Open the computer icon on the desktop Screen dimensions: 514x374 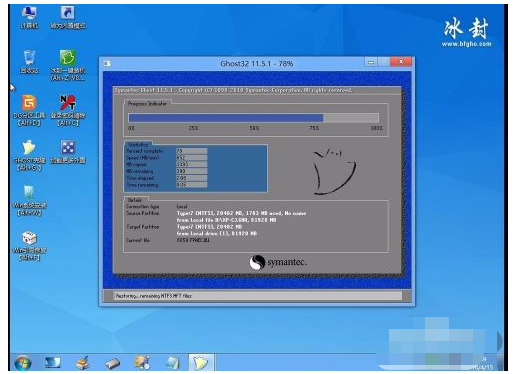[29, 16]
